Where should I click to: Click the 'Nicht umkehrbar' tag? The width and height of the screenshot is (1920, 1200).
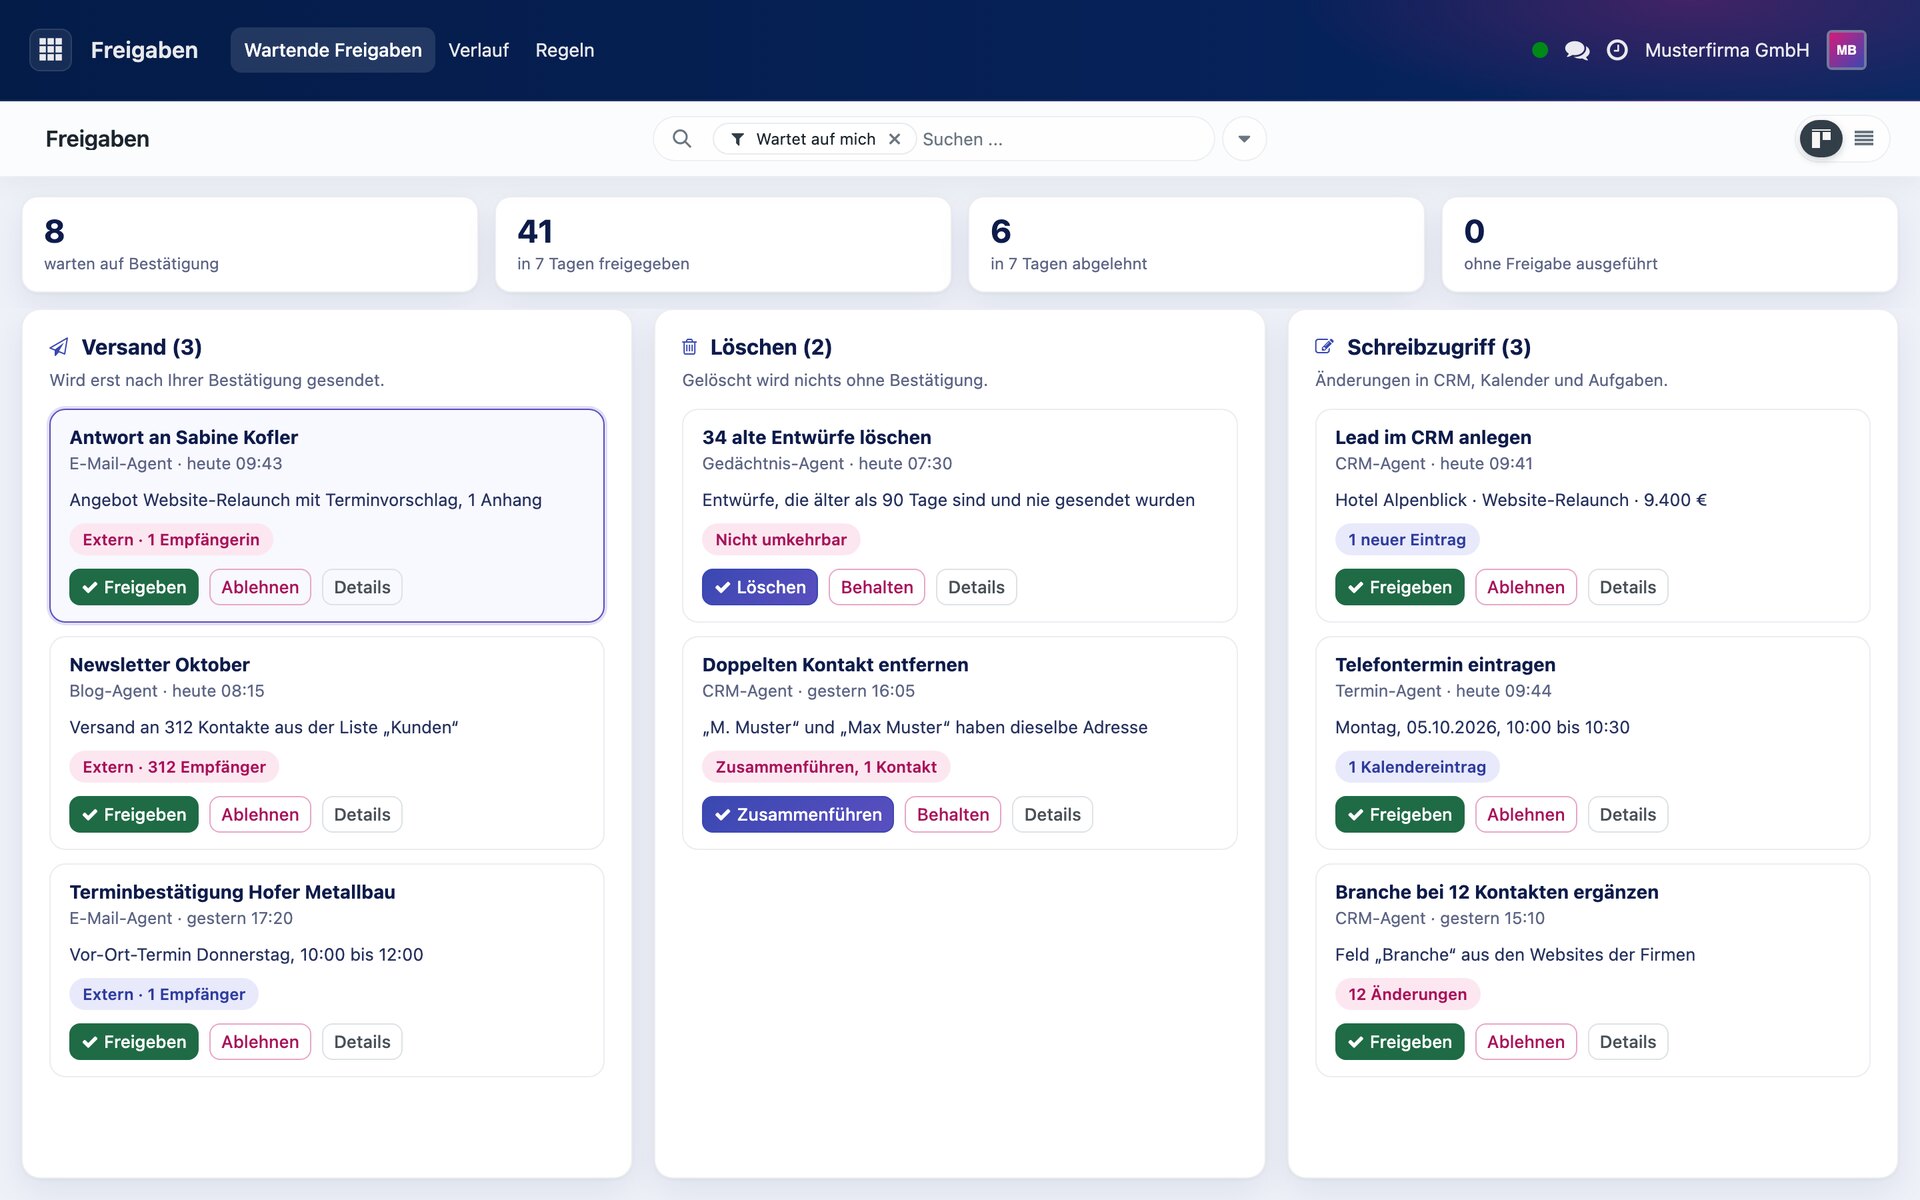point(781,539)
